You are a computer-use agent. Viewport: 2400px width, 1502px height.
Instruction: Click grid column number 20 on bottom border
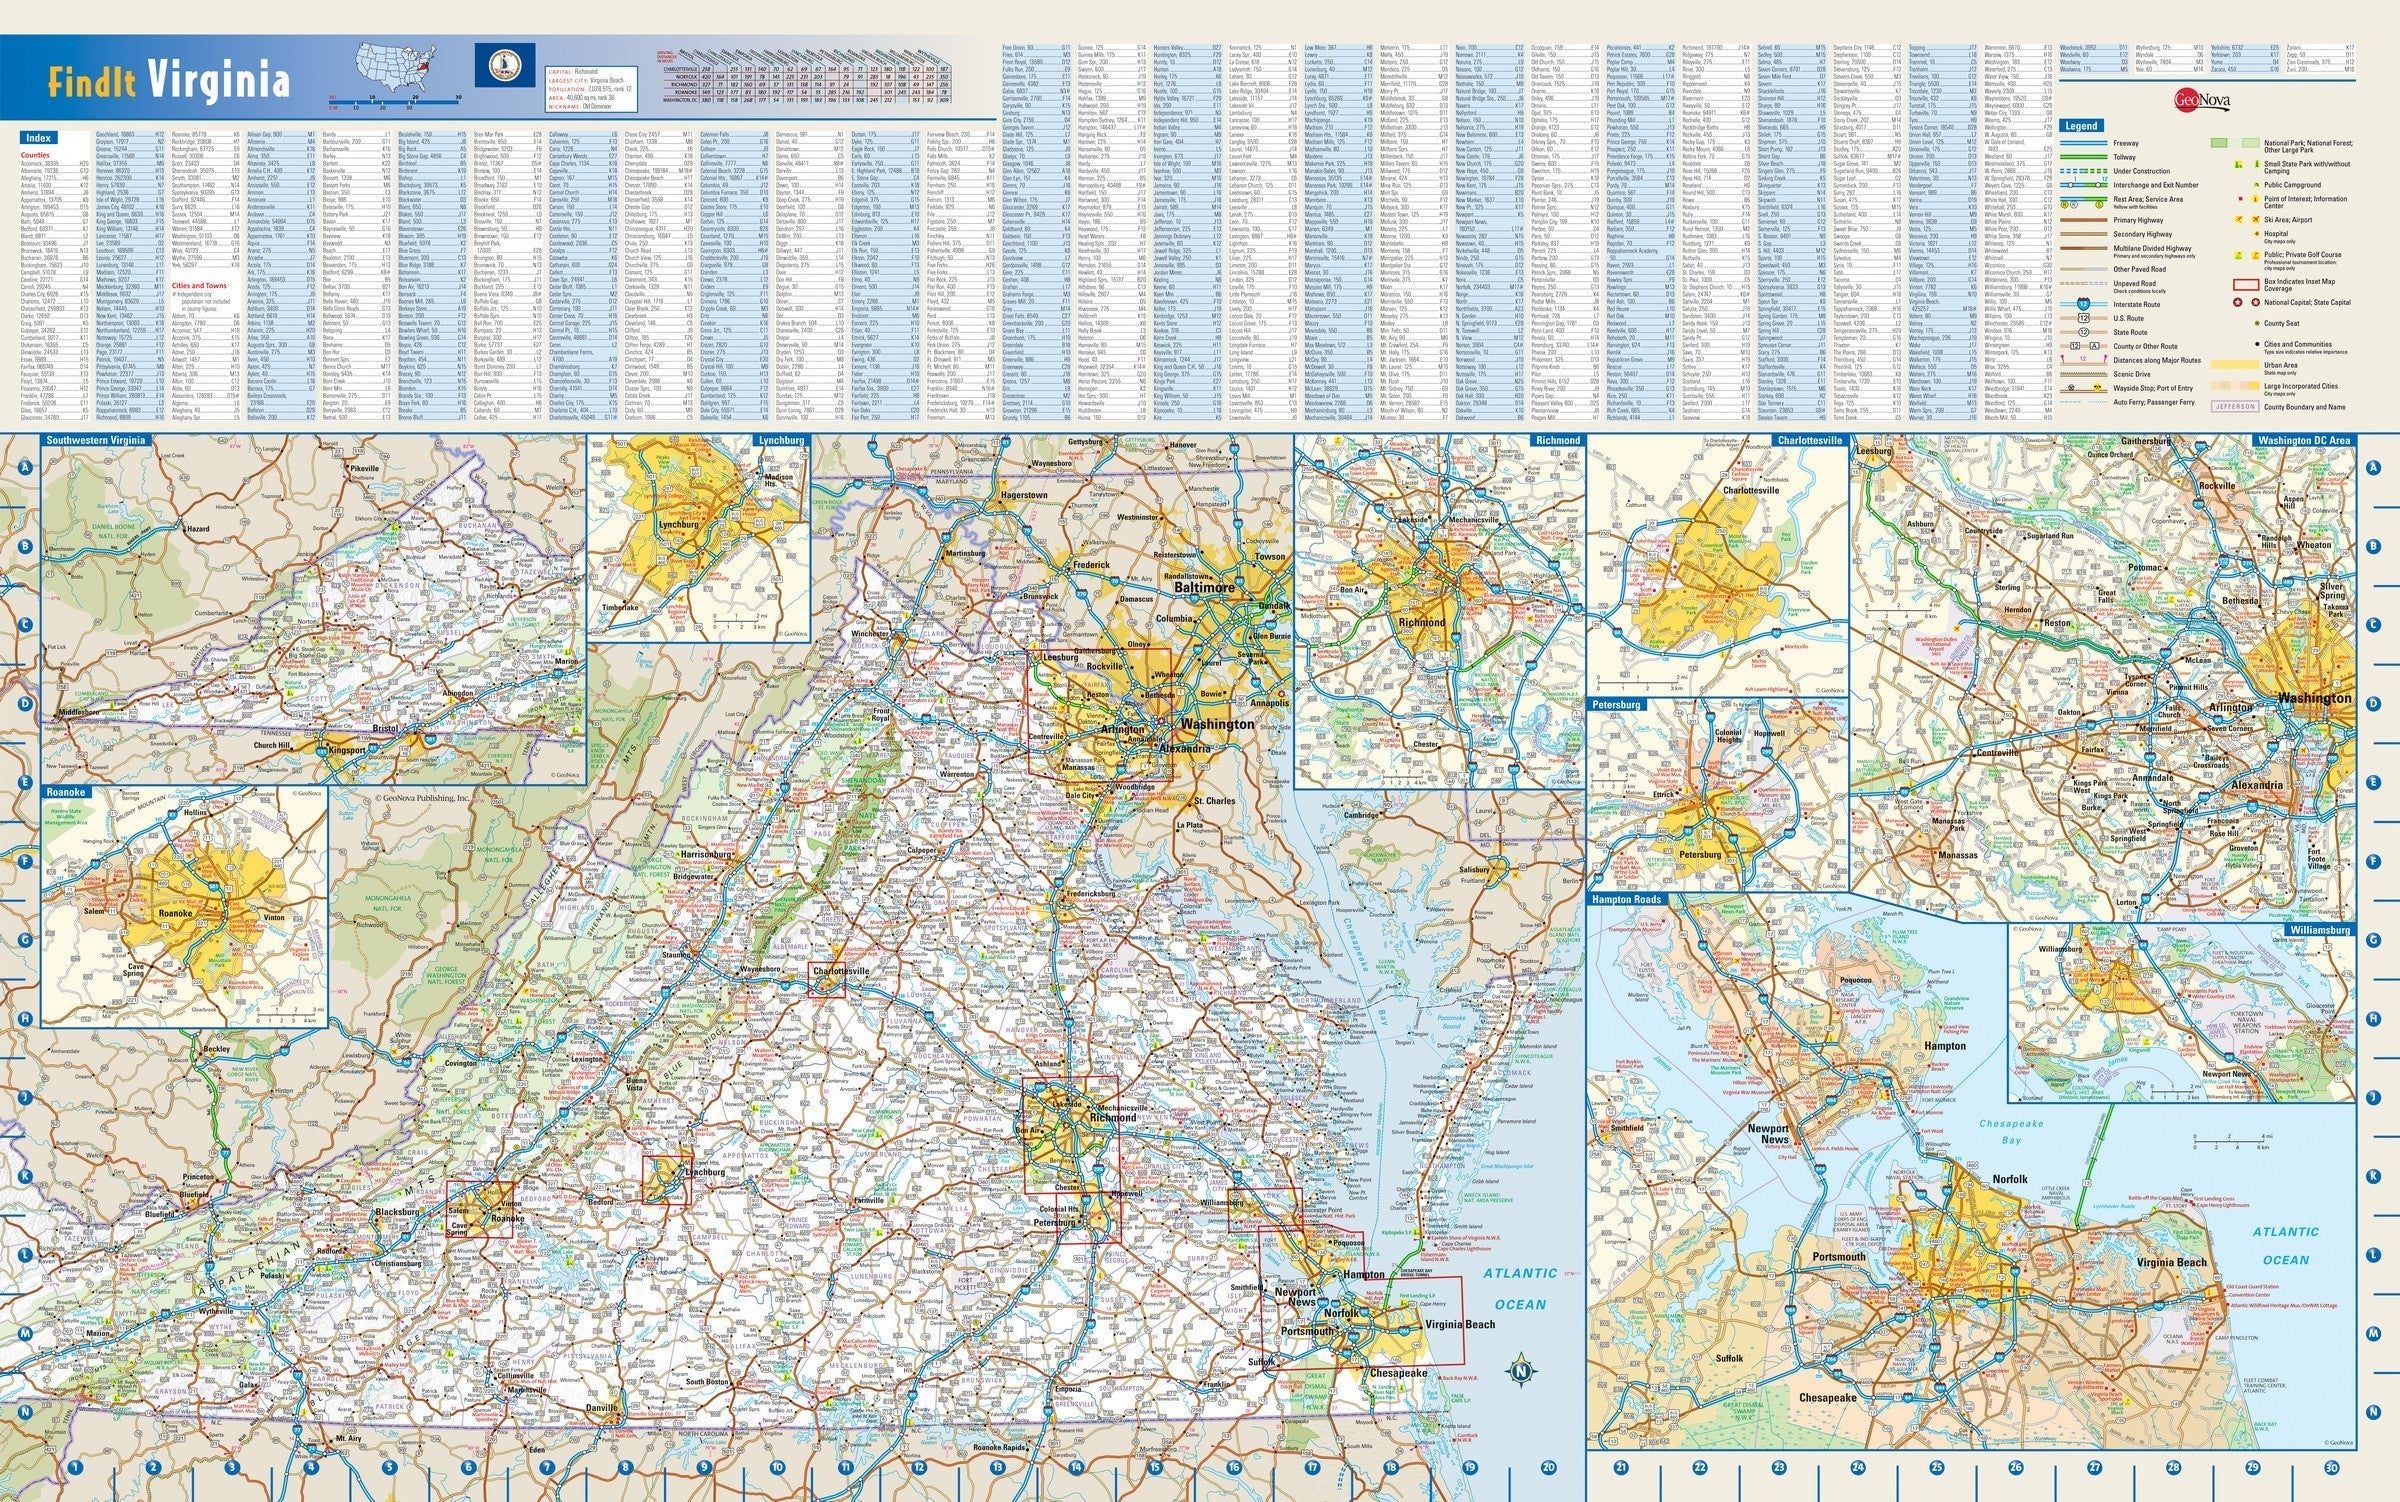coord(1549,1469)
